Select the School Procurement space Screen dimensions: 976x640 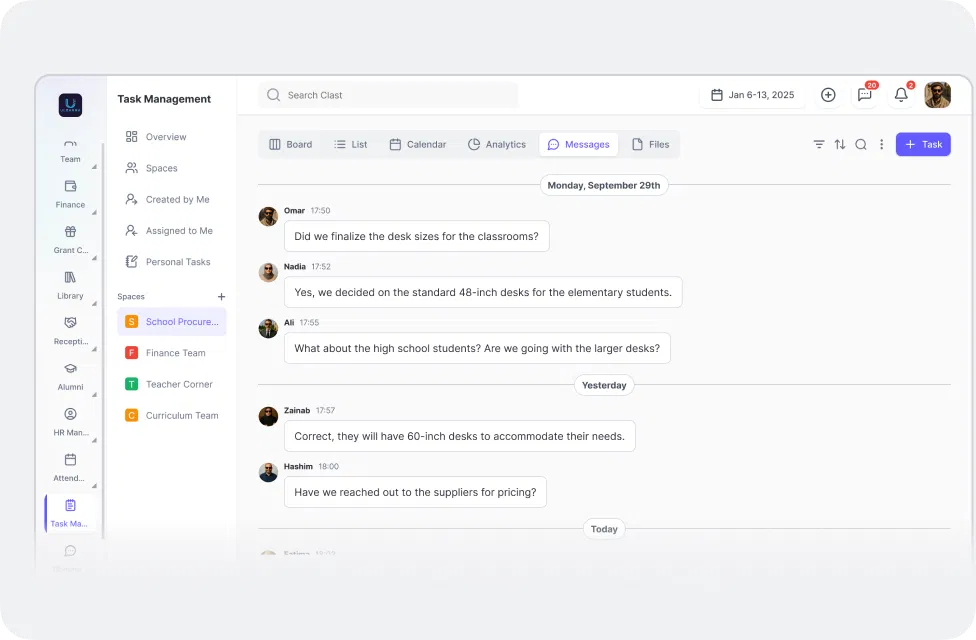(x=172, y=322)
